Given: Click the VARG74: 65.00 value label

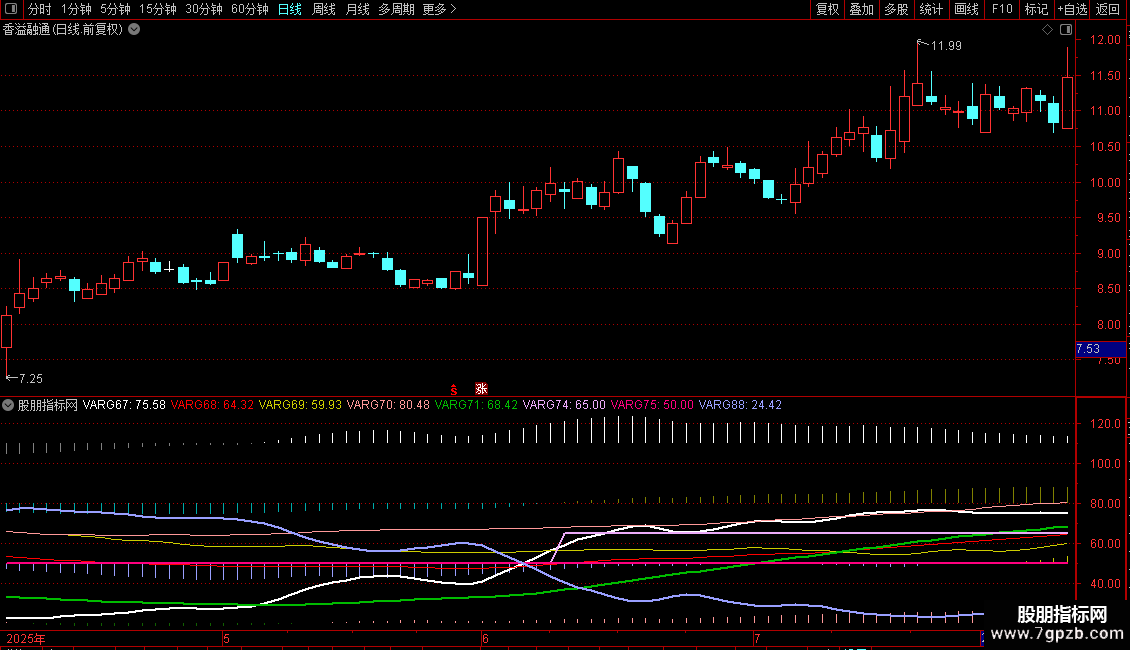Looking at the screenshot, I should point(564,405).
